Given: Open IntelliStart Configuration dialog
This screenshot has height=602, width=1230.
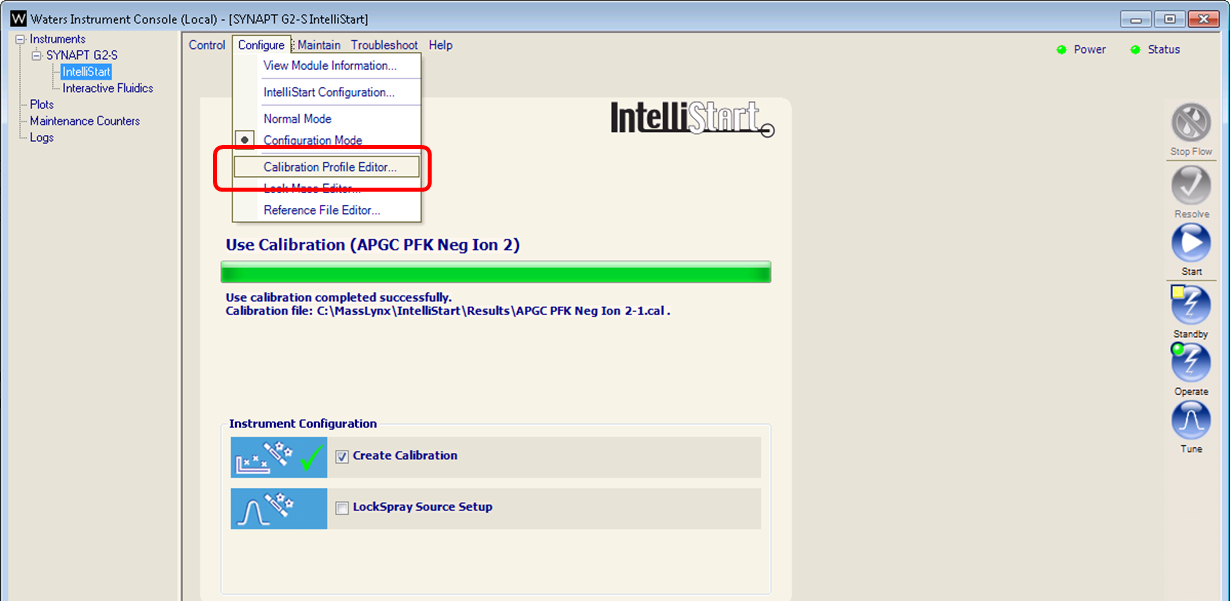Looking at the screenshot, I should (327, 93).
